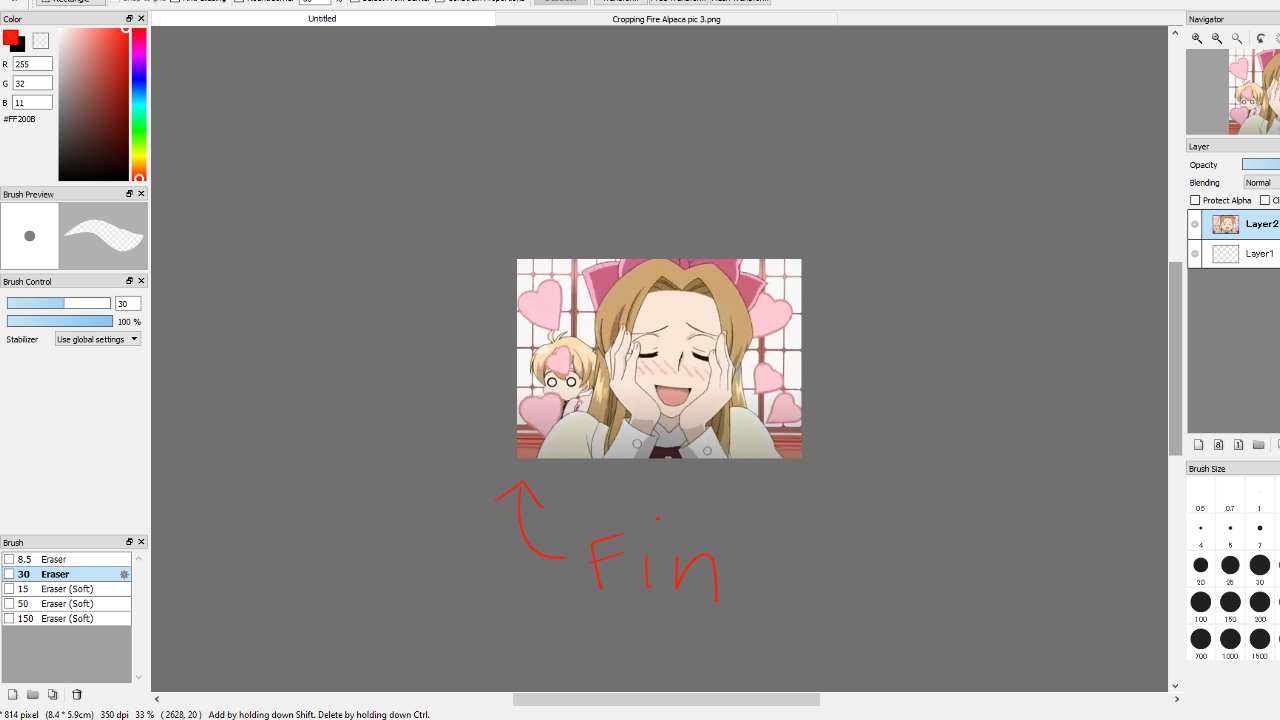Select the 150 Eraser (Soft) brush
The width and height of the screenshot is (1280, 720).
coord(67,619)
